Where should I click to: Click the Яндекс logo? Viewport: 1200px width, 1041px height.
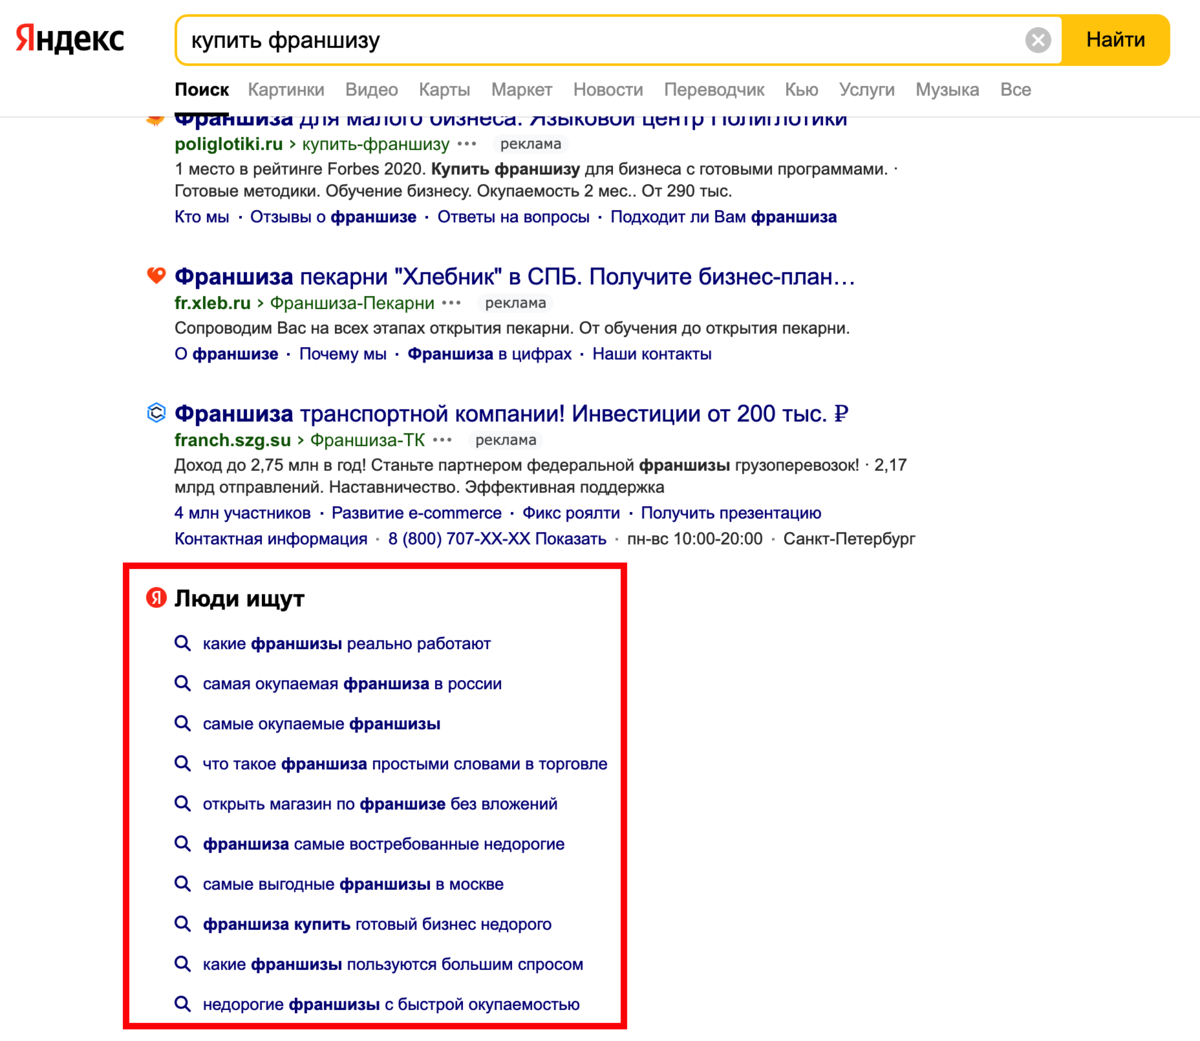click(70, 39)
